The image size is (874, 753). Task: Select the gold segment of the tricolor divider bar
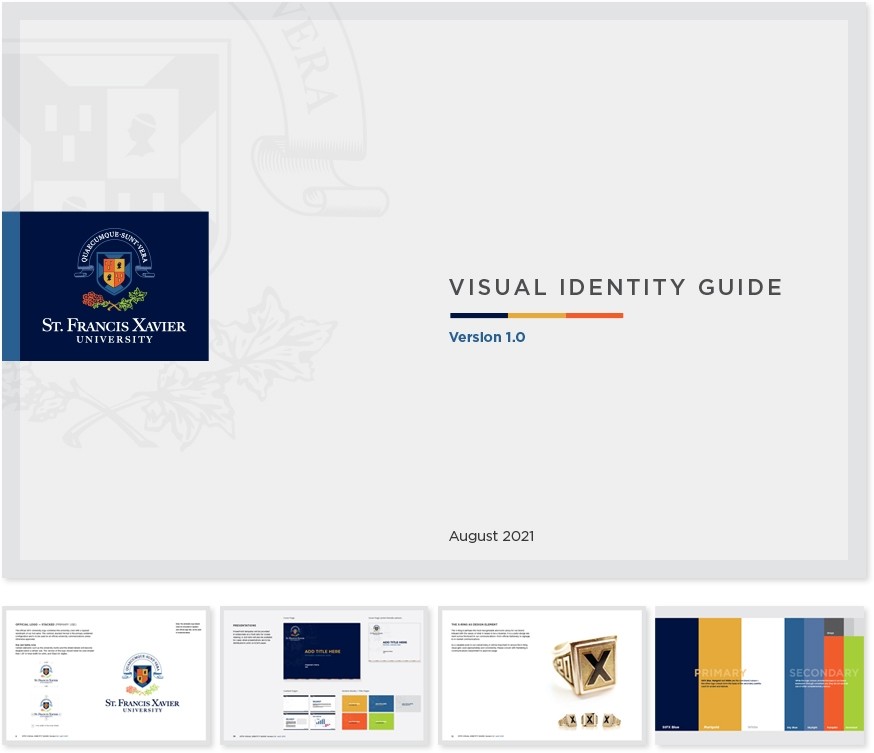coord(537,314)
